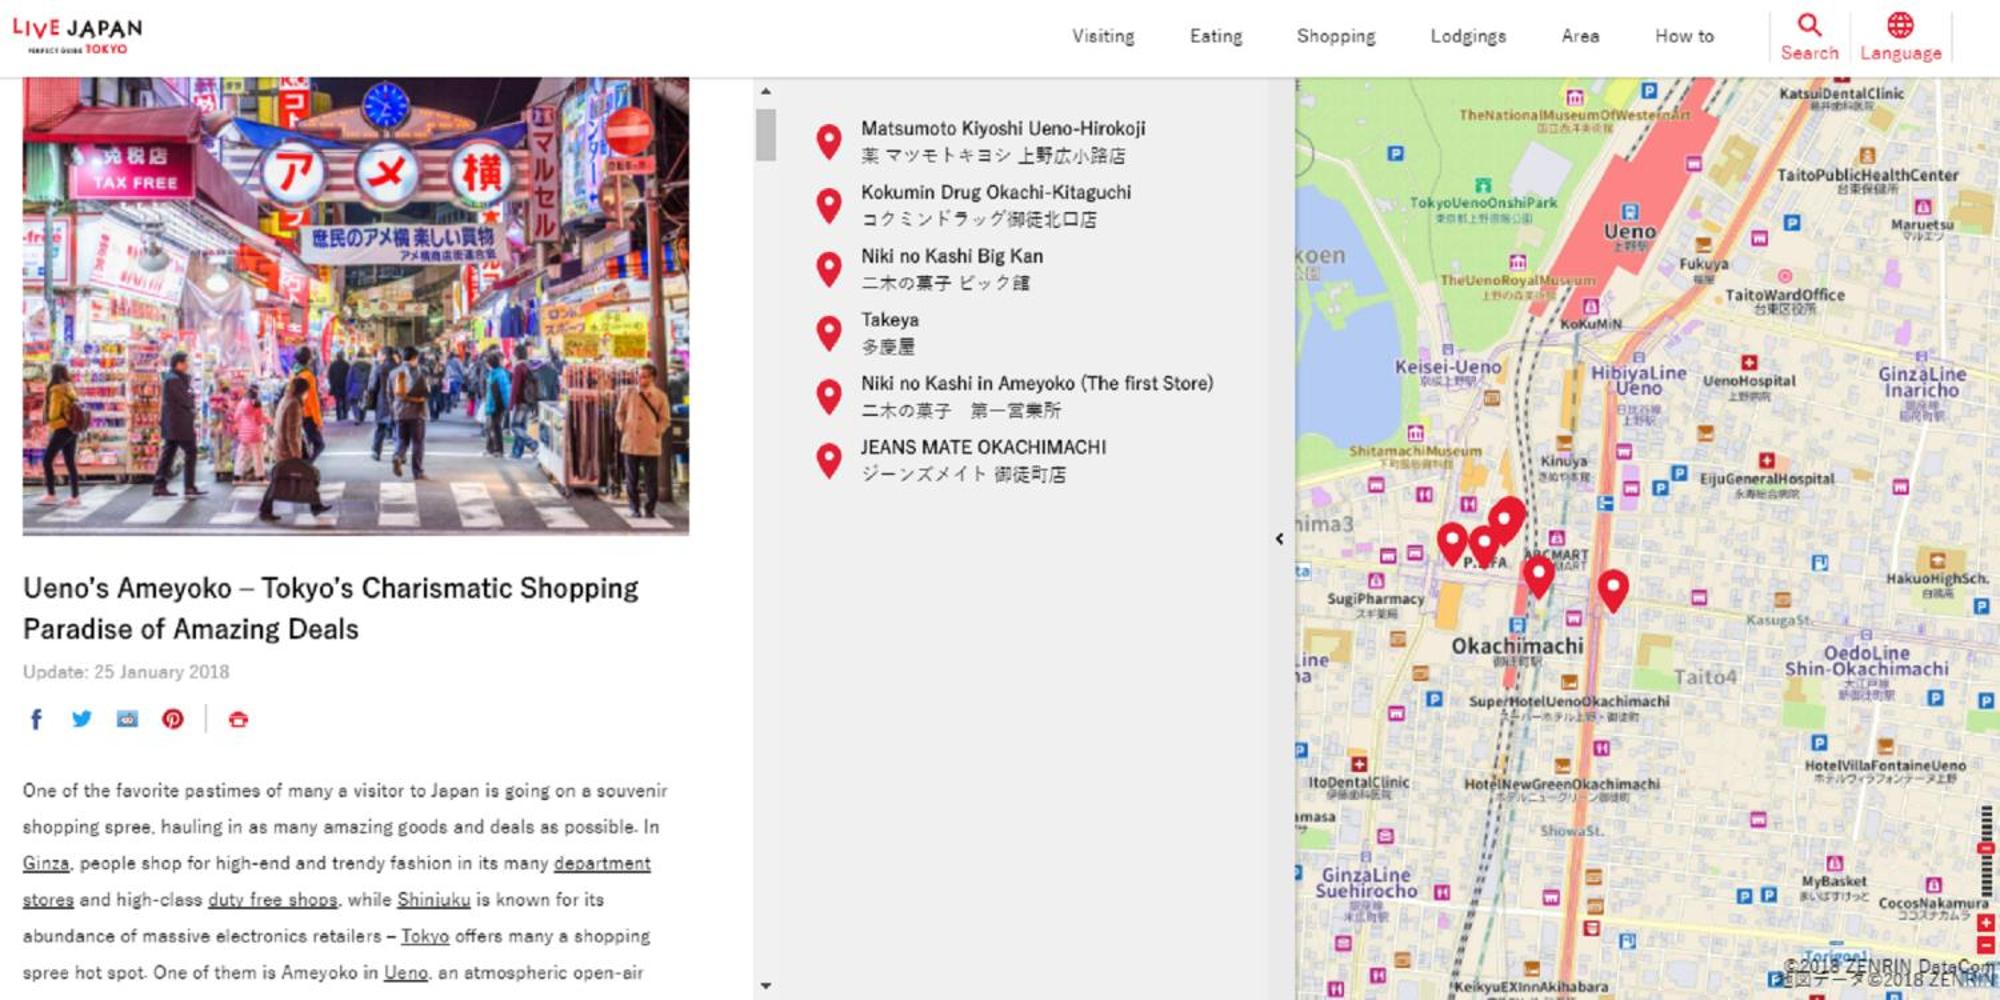2000x1000 pixels.
Task: Share via the email icon
Action: coord(127,719)
